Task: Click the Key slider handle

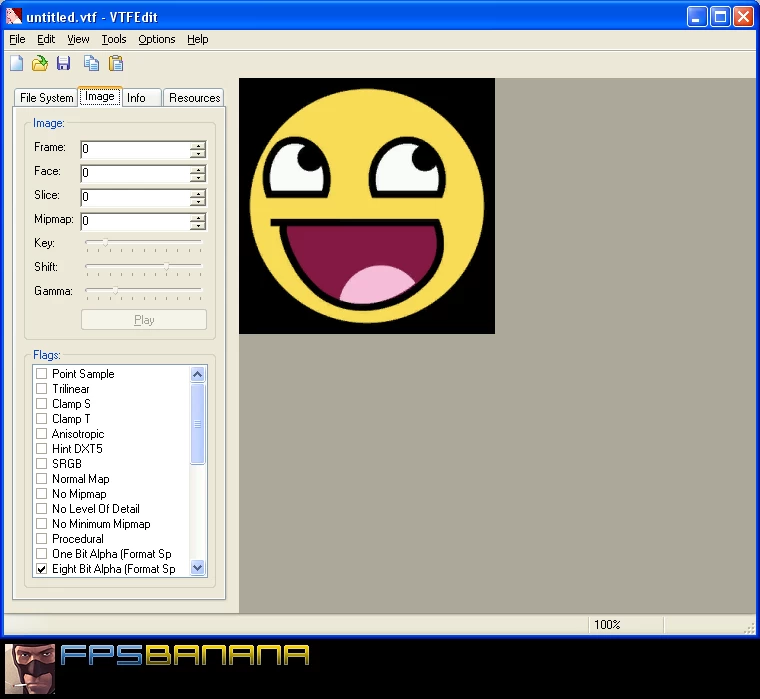Action: click(105, 242)
